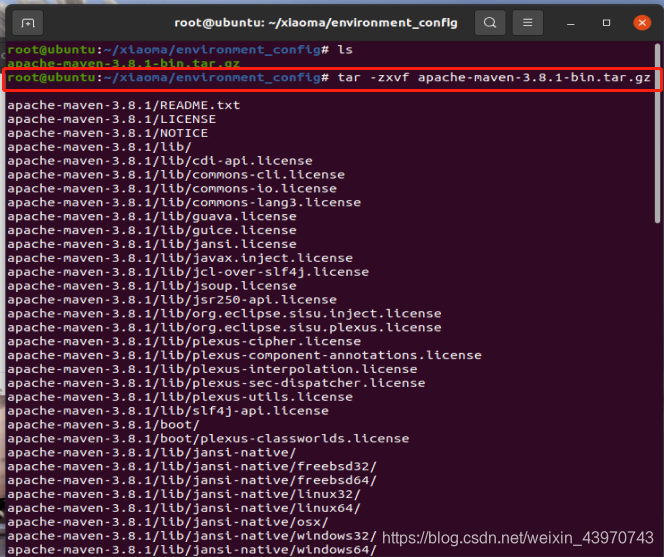
Task: Select the jcl-over-slf4j.license line
Action: (188, 272)
